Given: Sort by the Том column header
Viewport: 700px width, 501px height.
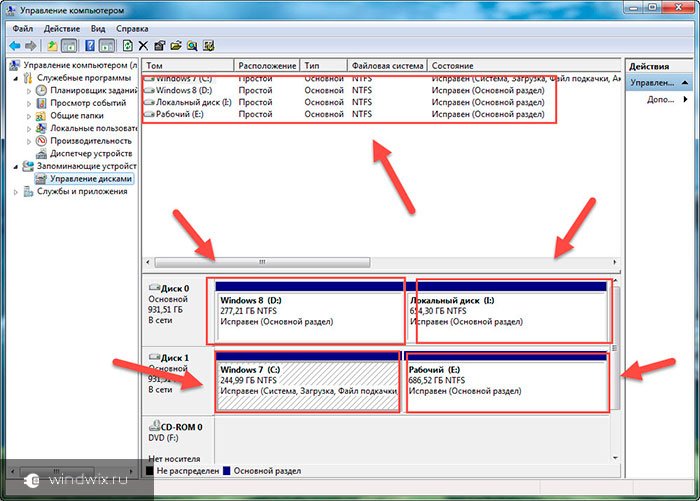Looking at the screenshot, I should pyautogui.click(x=188, y=66).
